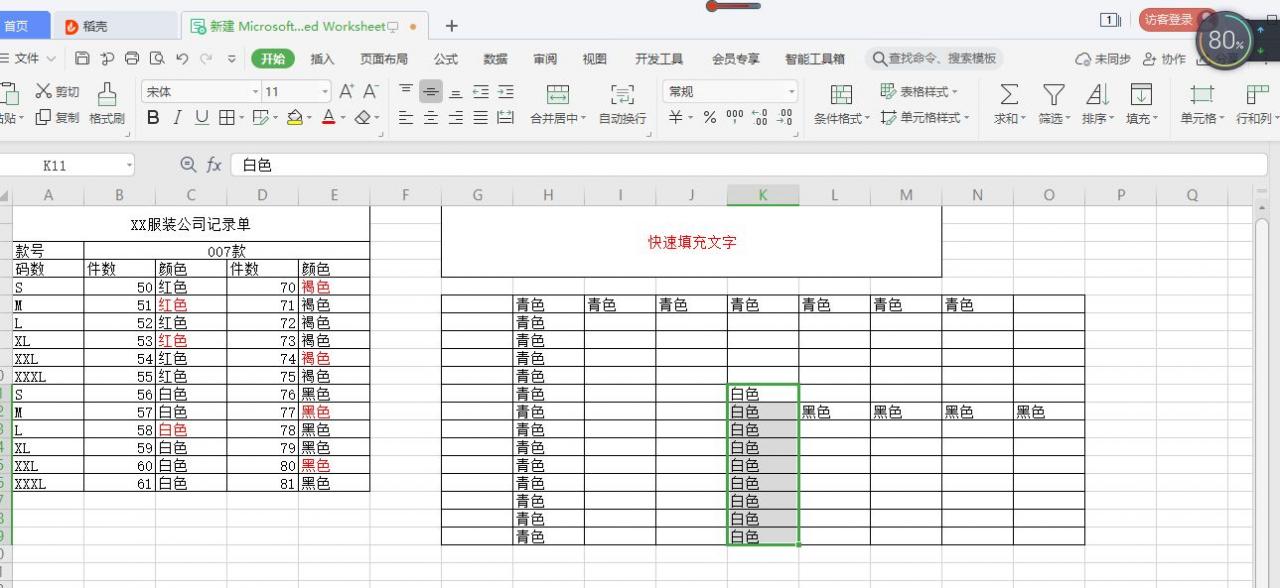Expand the number format 常规 dropdown
1280x588 pixels.
(792, 92)
